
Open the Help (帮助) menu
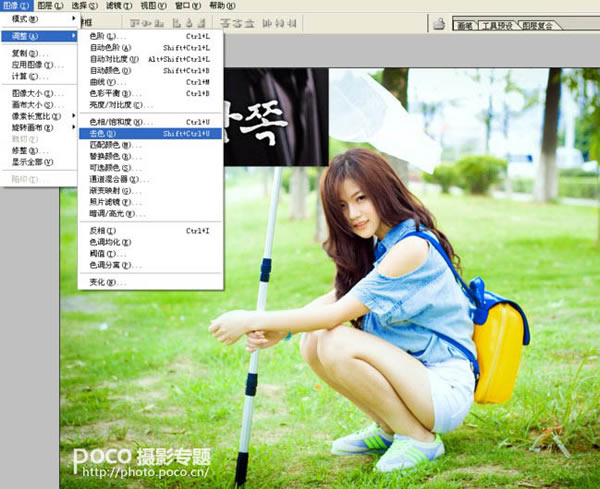click(x=223, y=6)
